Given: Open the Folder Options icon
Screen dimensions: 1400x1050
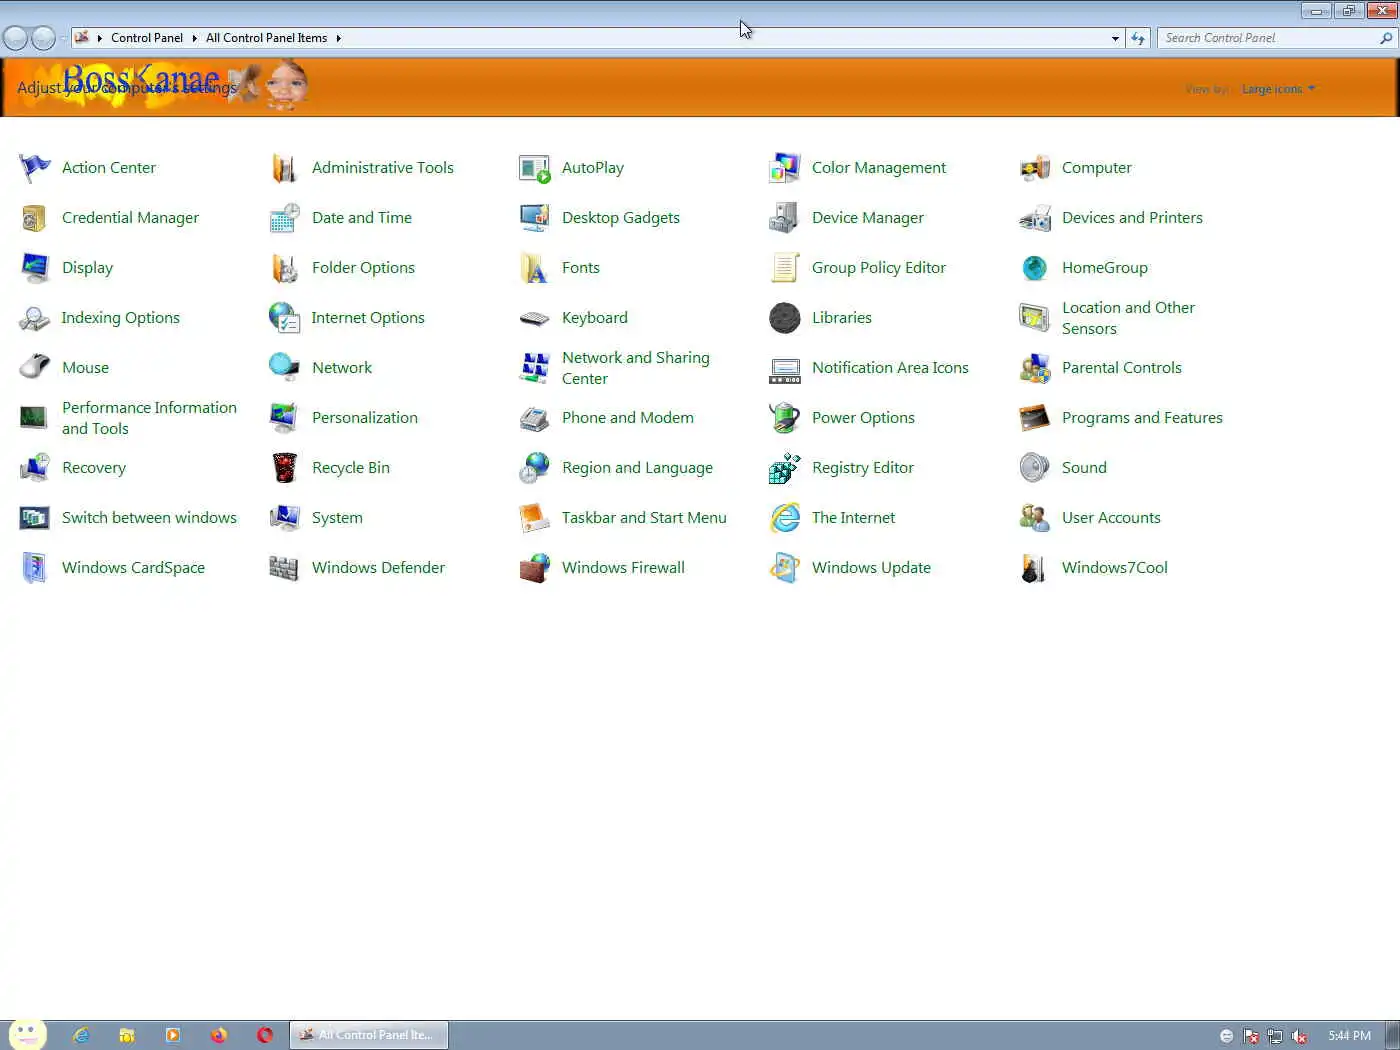Looking at the screenshot, I should [285, 268].
